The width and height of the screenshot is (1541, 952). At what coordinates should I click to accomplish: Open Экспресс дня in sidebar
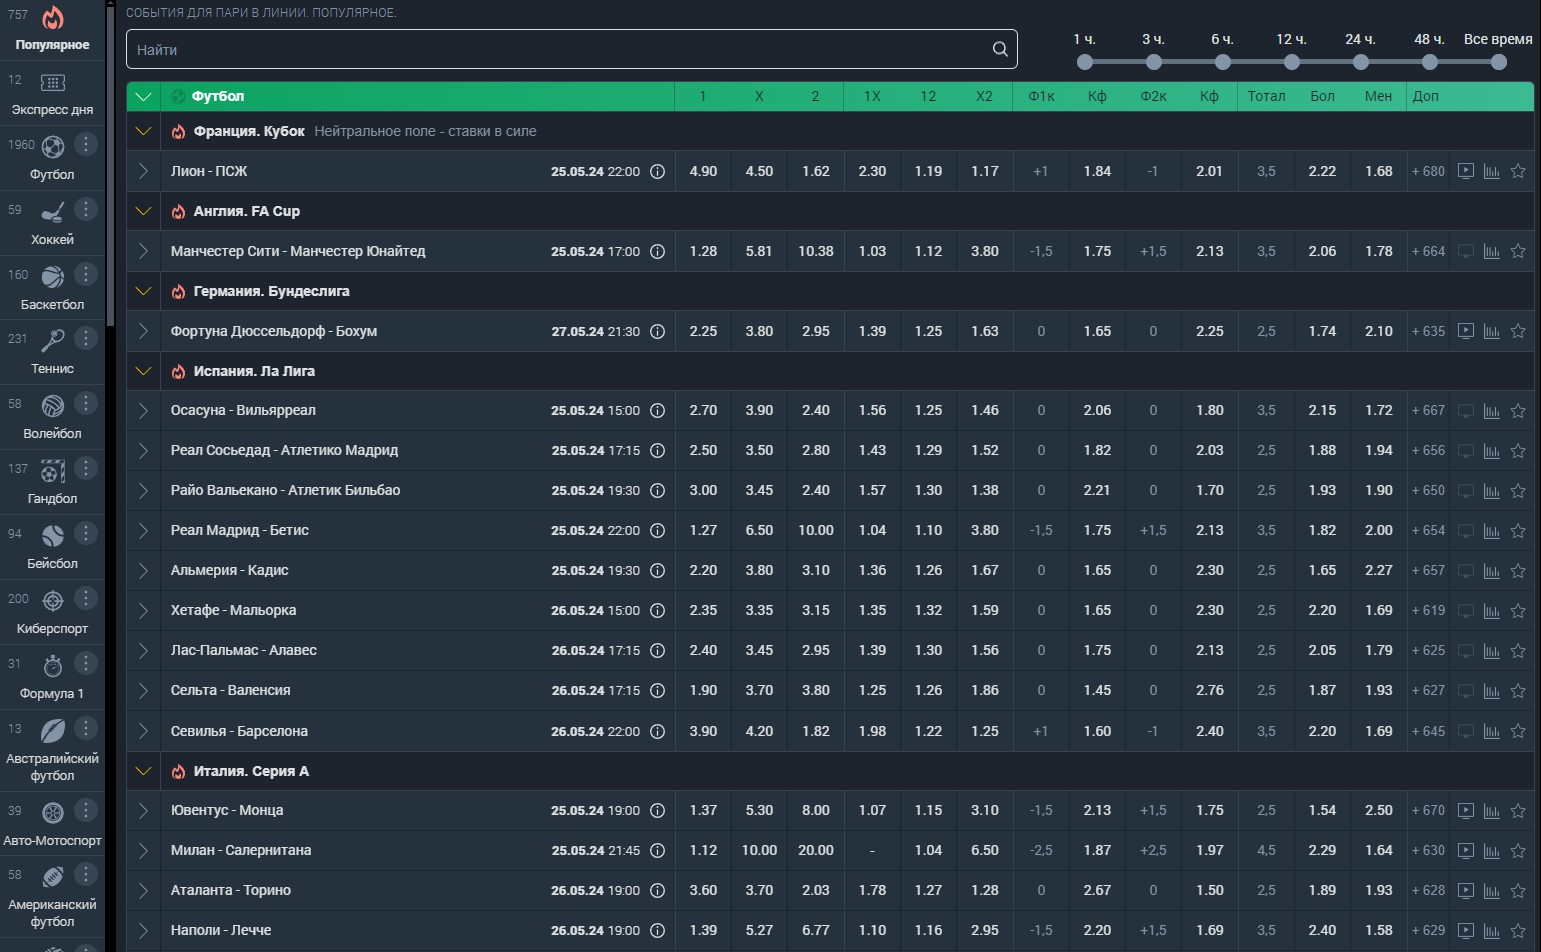pyautogui.click(x=52, y=92)
